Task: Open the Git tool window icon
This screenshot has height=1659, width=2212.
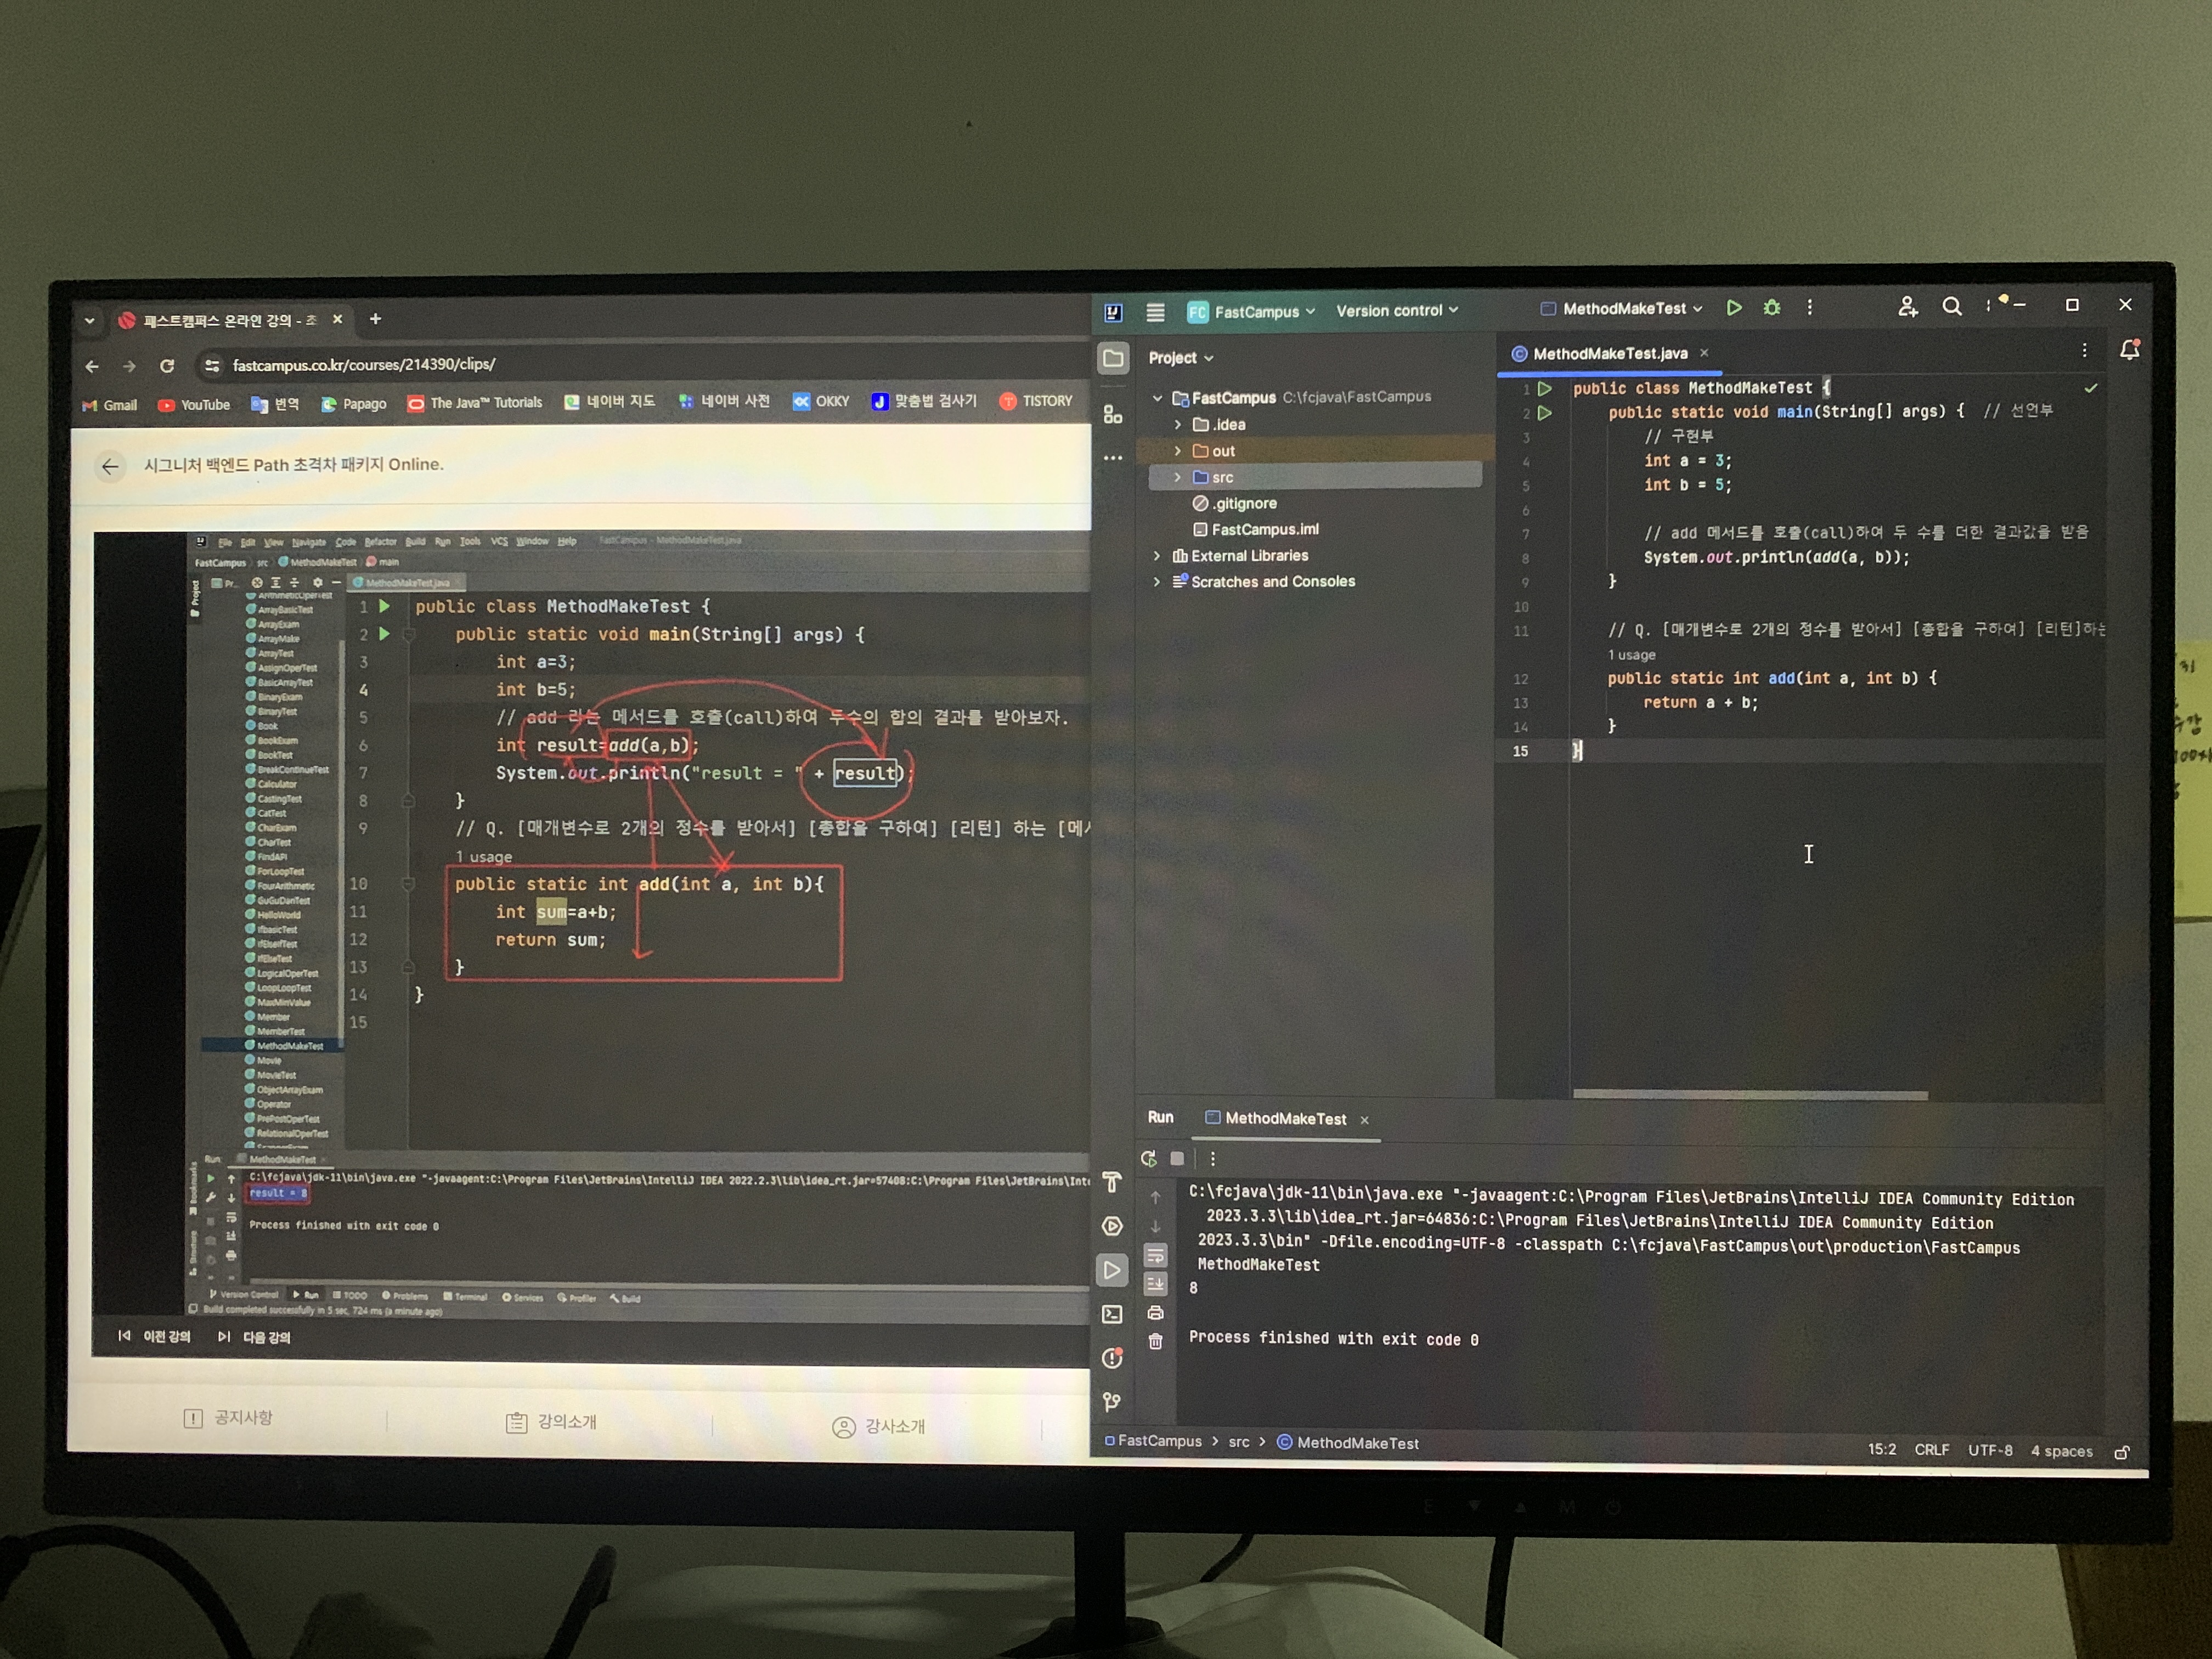Action: [x=1112, y=1402]
